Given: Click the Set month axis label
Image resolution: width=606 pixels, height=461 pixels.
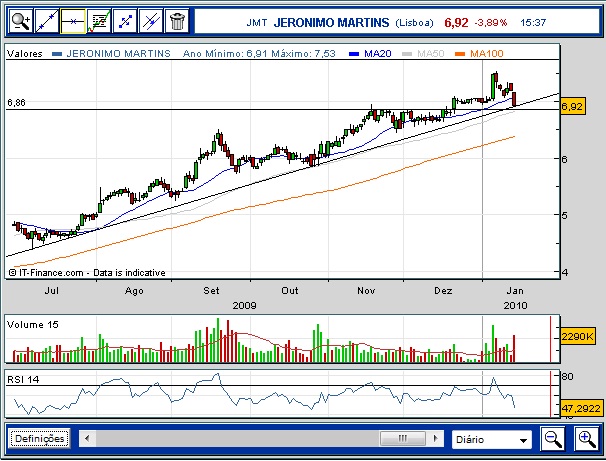Looking at the screenshot, I should tap(211, 291).
